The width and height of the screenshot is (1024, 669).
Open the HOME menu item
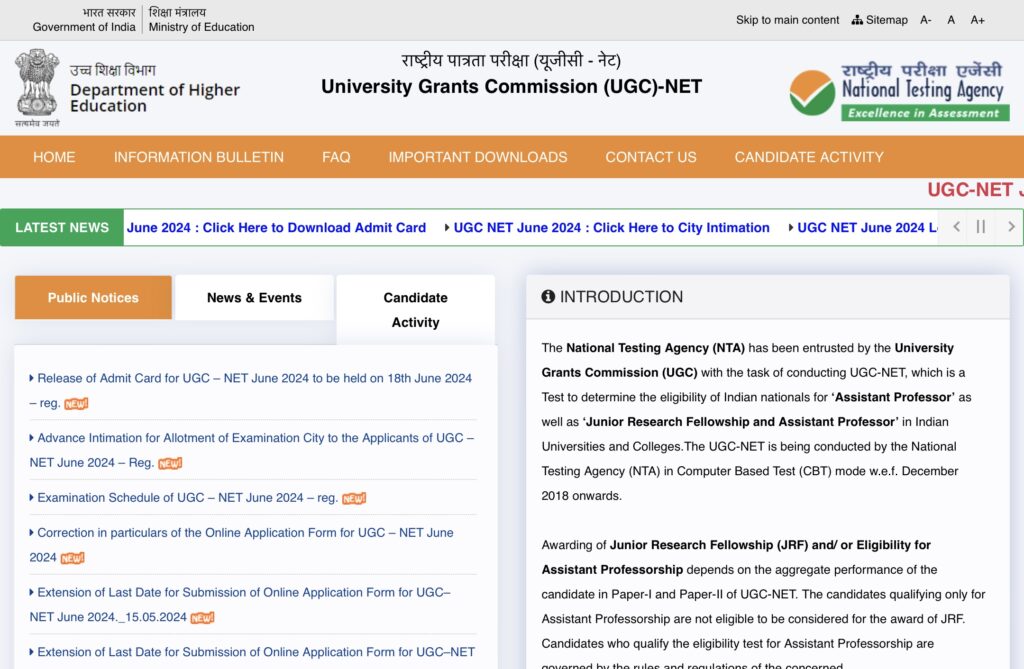[x=54, y=157]
